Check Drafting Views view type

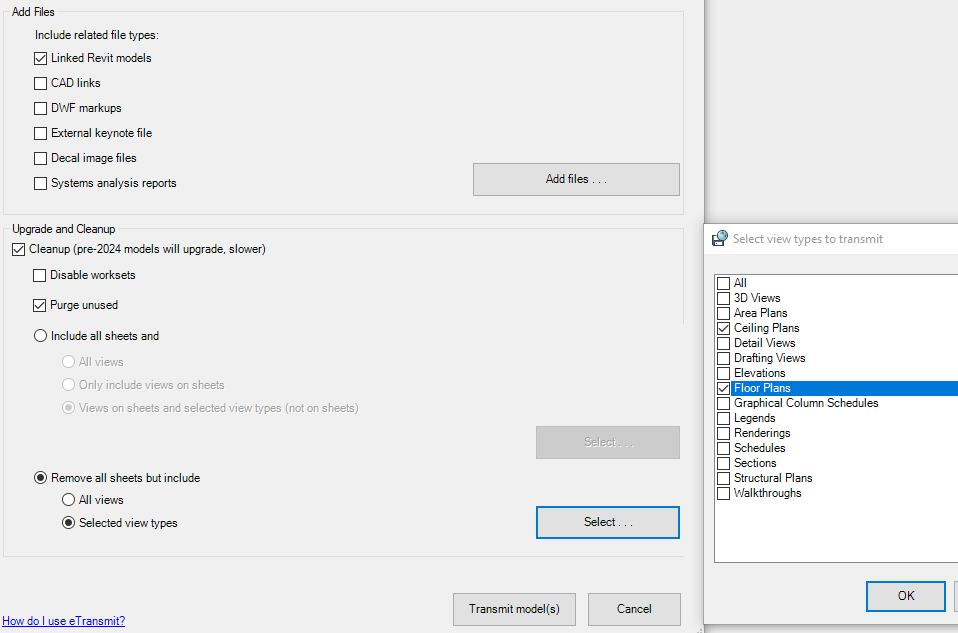[x=723, y=358]
